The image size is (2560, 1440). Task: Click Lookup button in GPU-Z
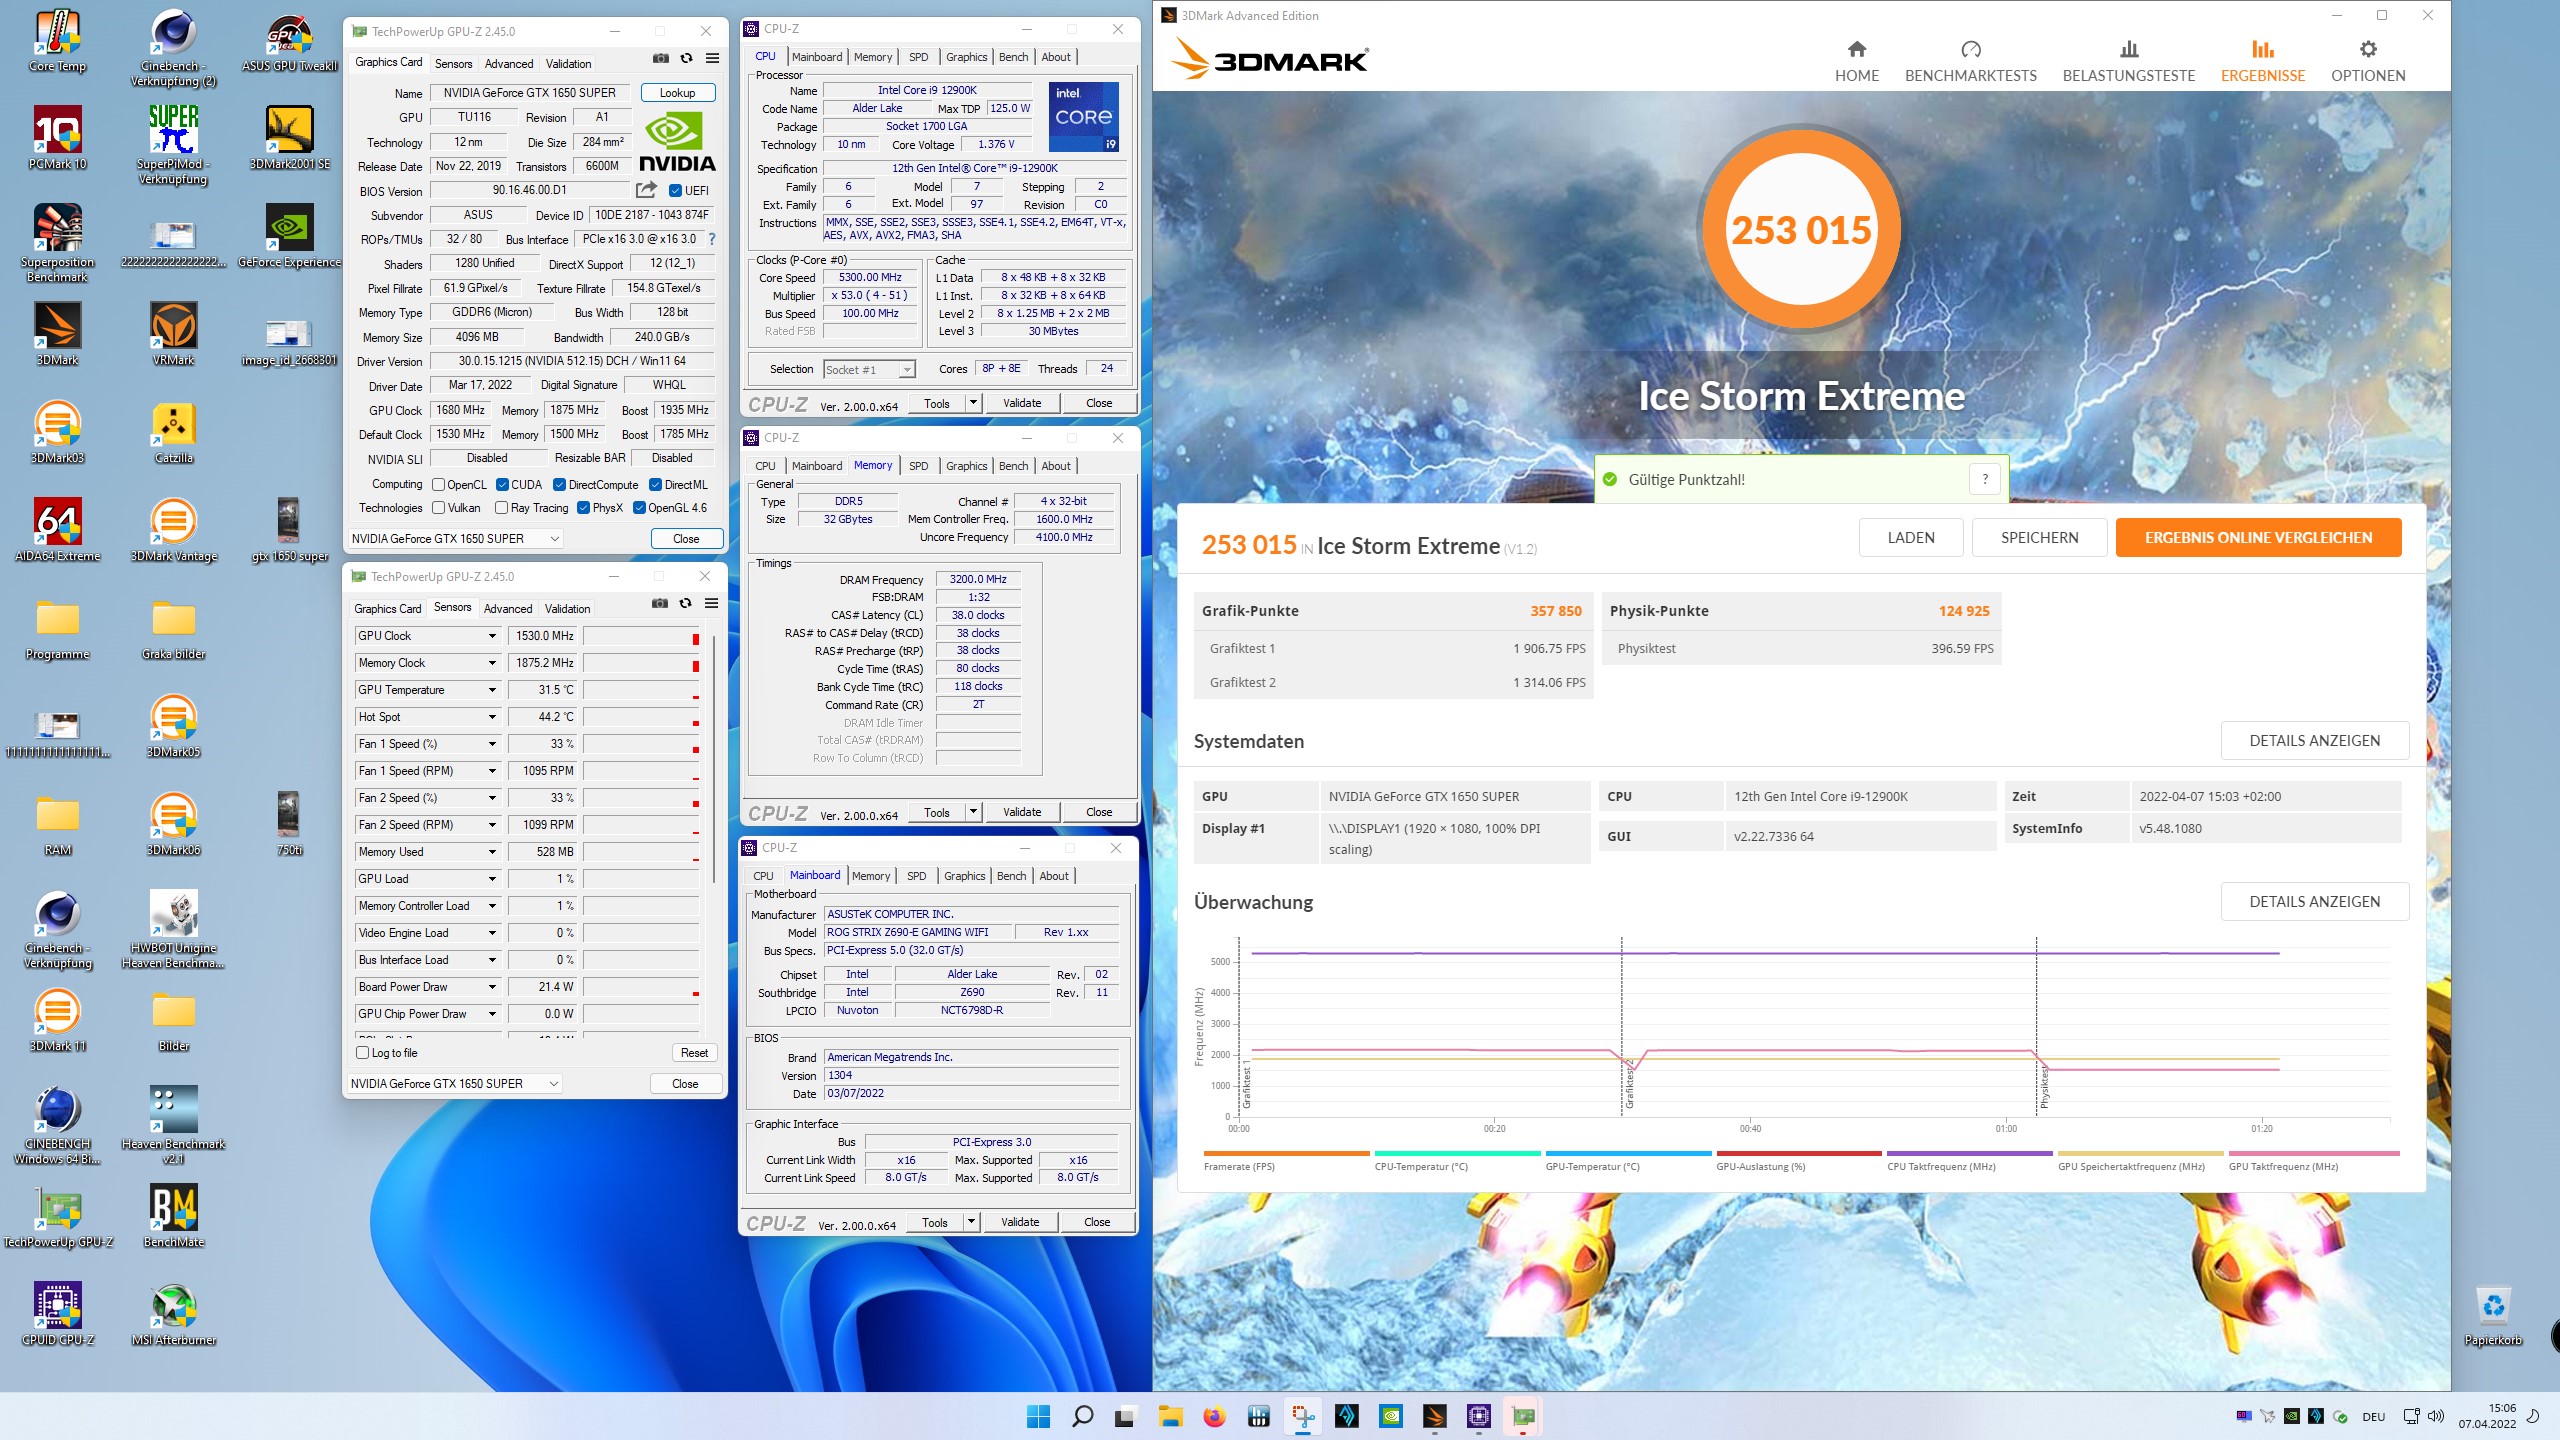(677, 93)
